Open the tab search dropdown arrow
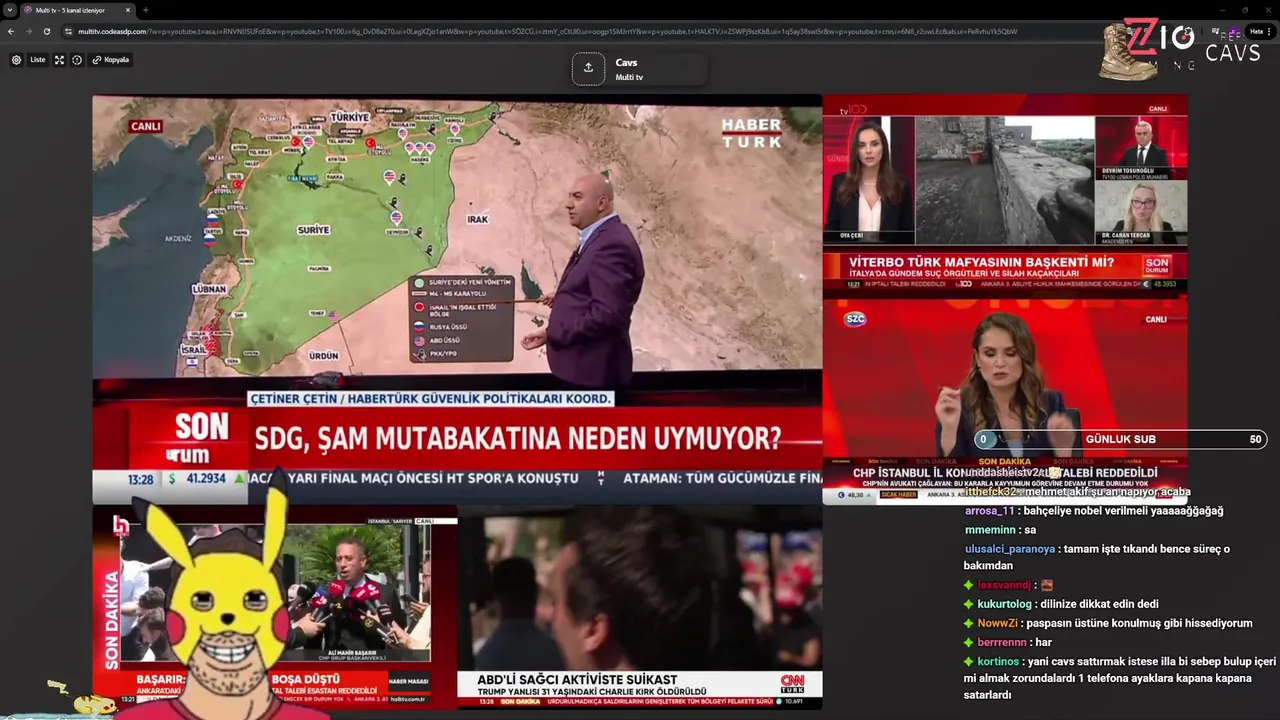1280x720 pixels. (9, 10)
